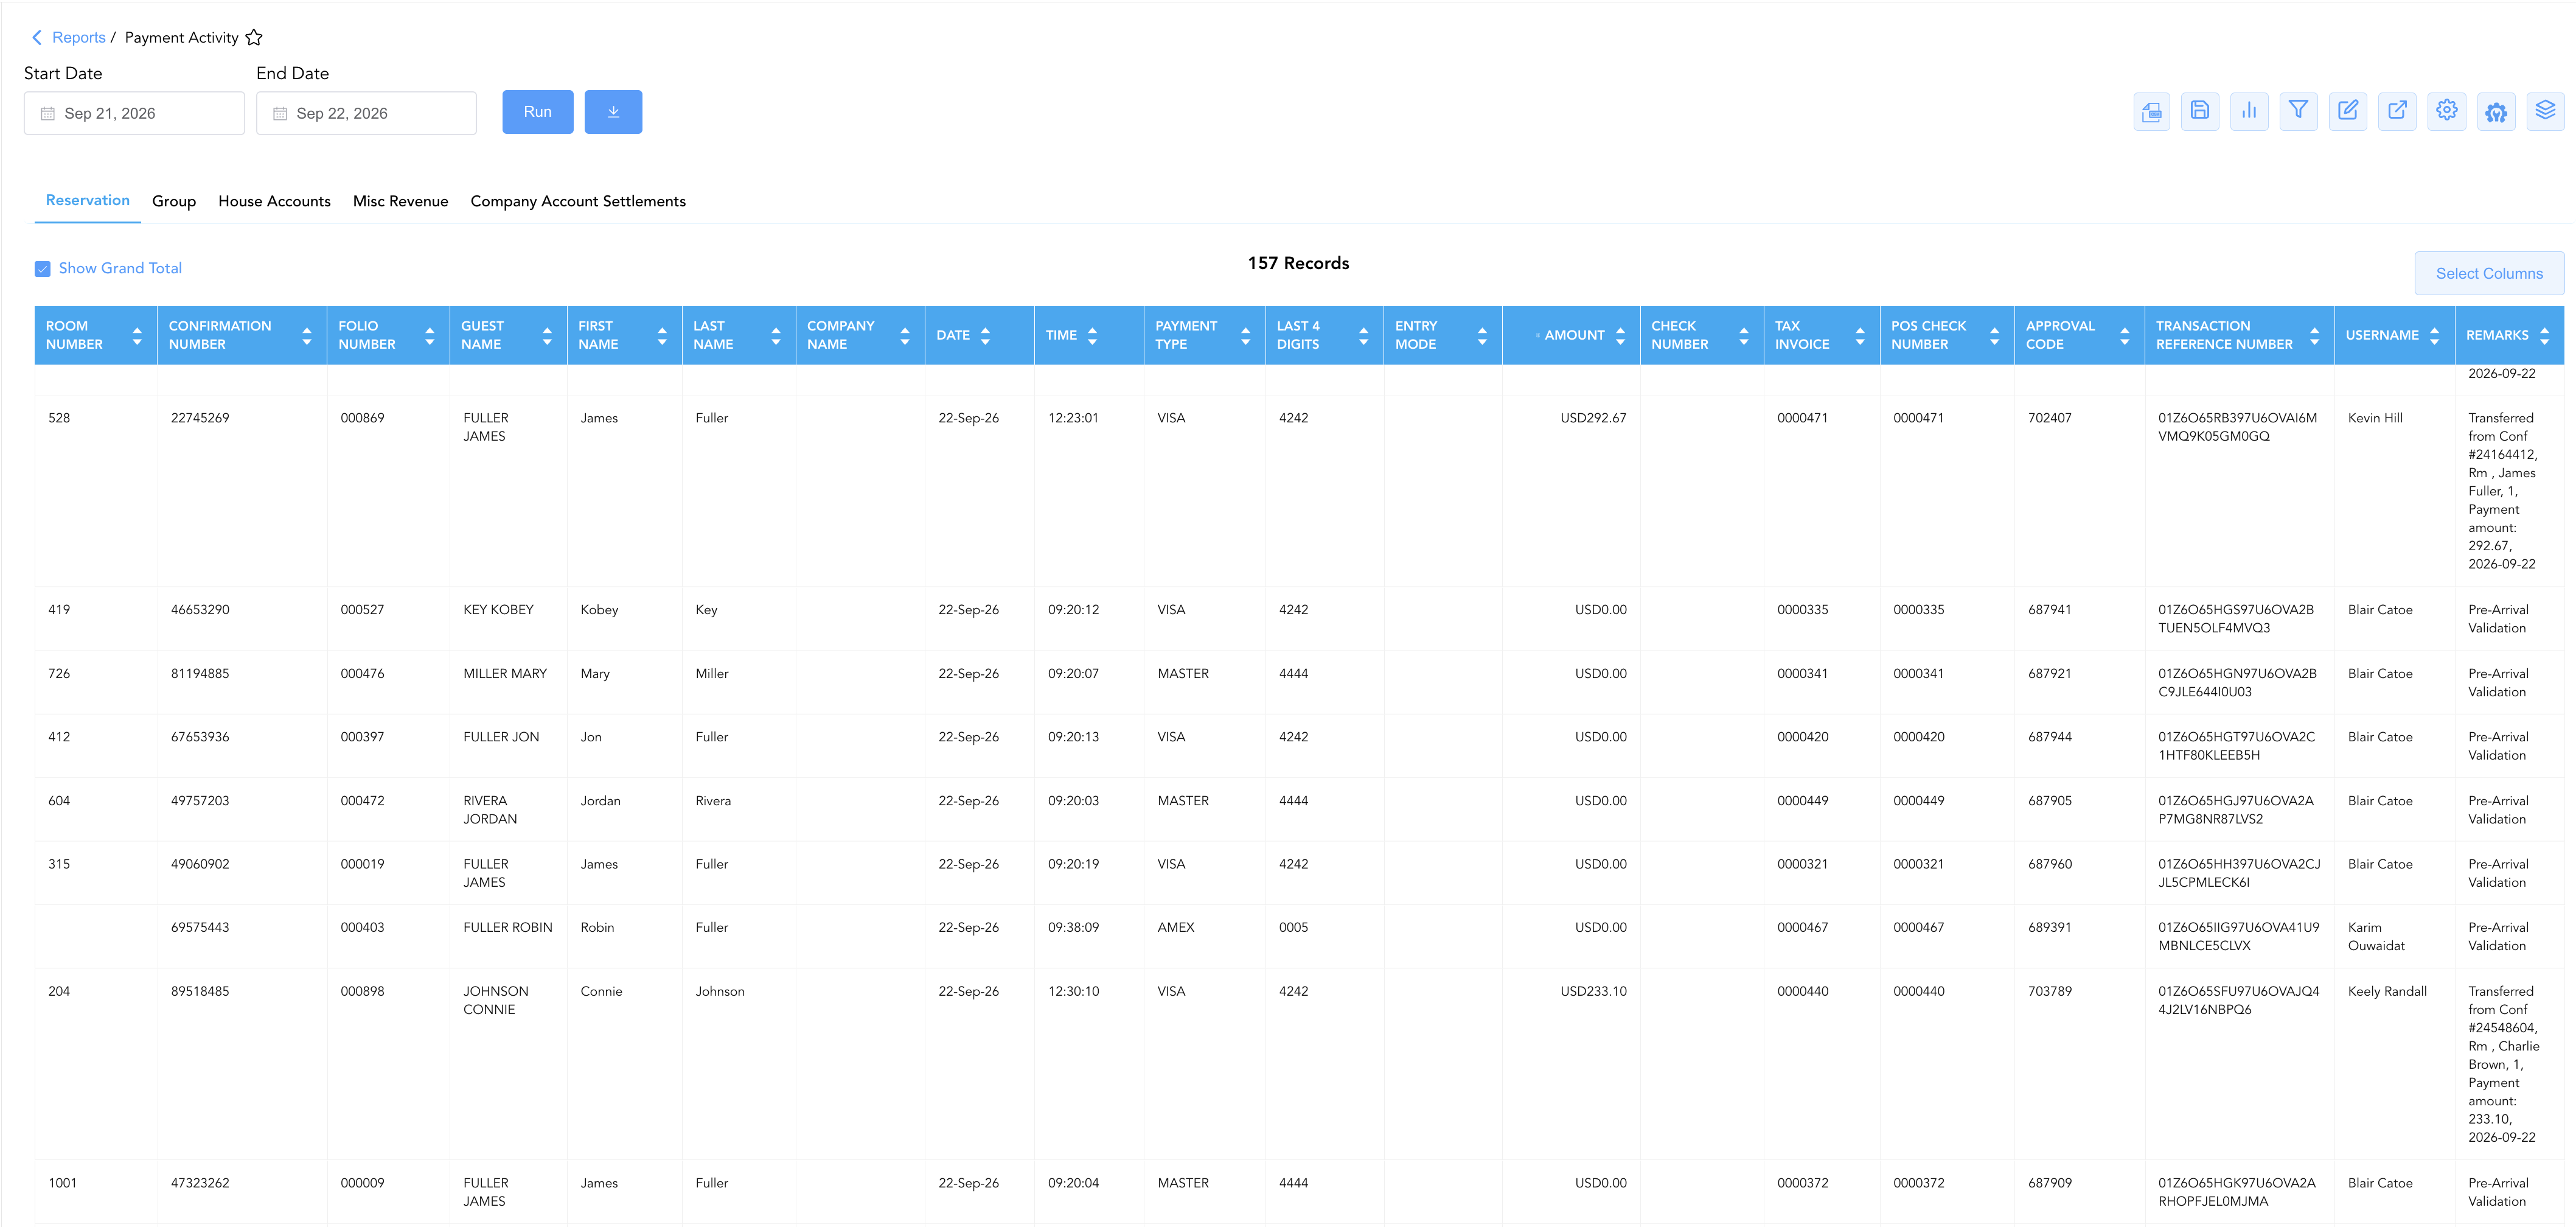
Task: Go back to Reports link
Action: tap(79, 37)
